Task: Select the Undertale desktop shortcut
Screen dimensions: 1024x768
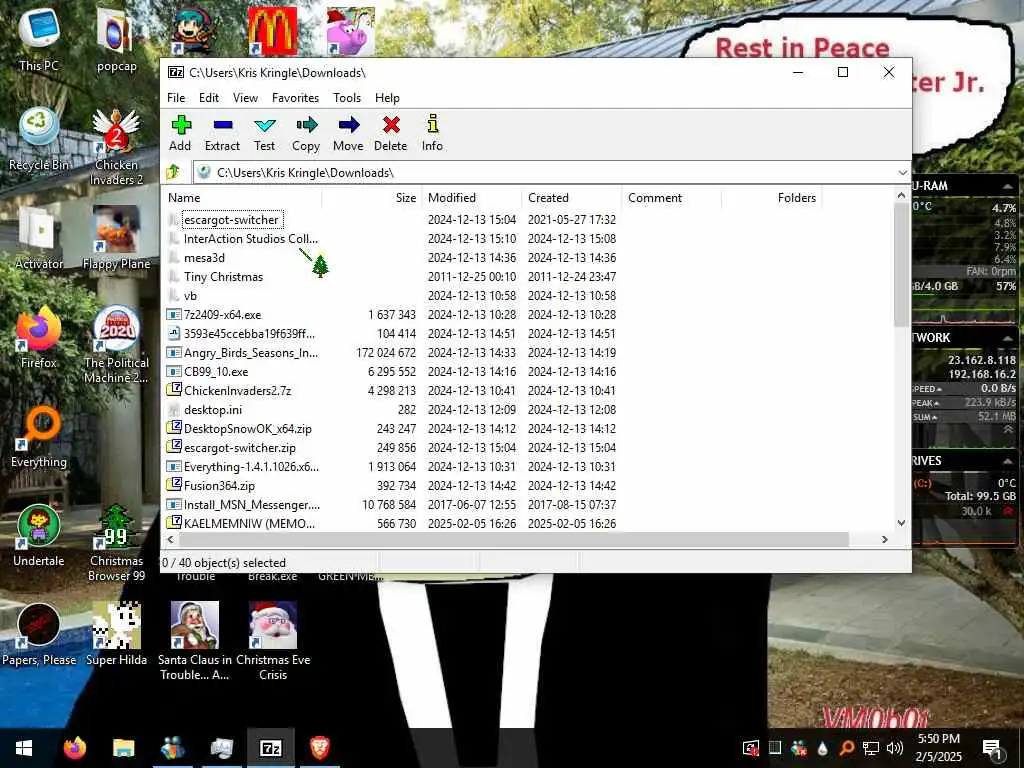Action: 39,536
